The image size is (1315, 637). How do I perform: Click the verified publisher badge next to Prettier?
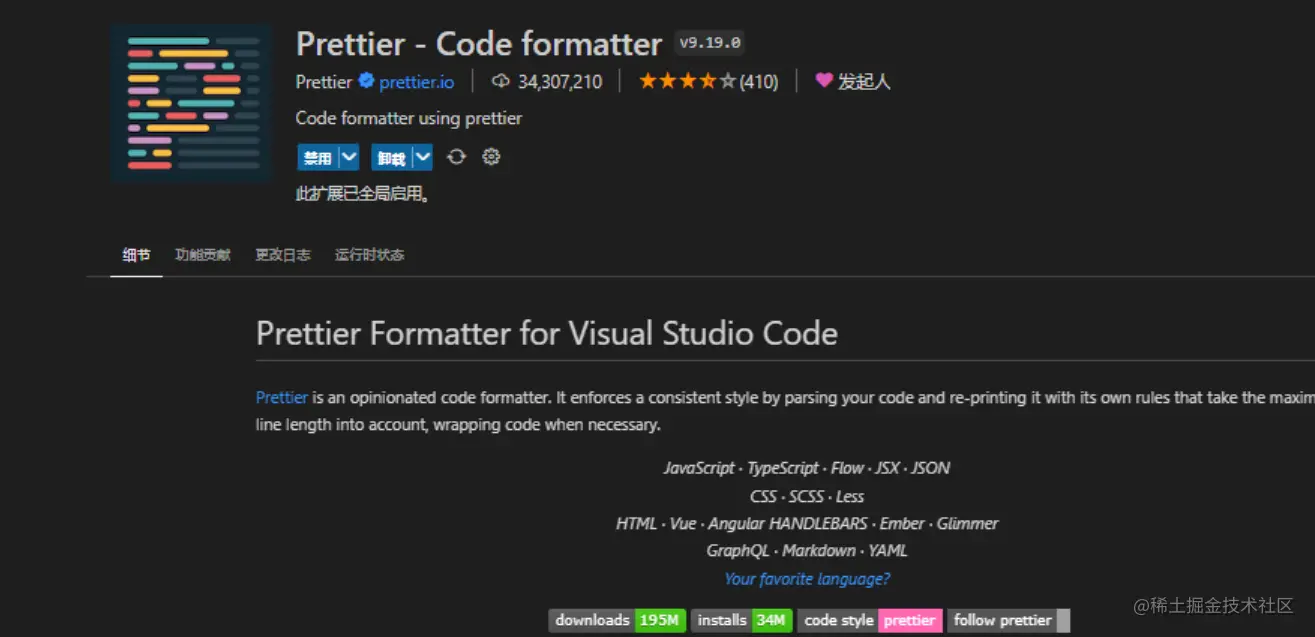click(x=367, y=81)
